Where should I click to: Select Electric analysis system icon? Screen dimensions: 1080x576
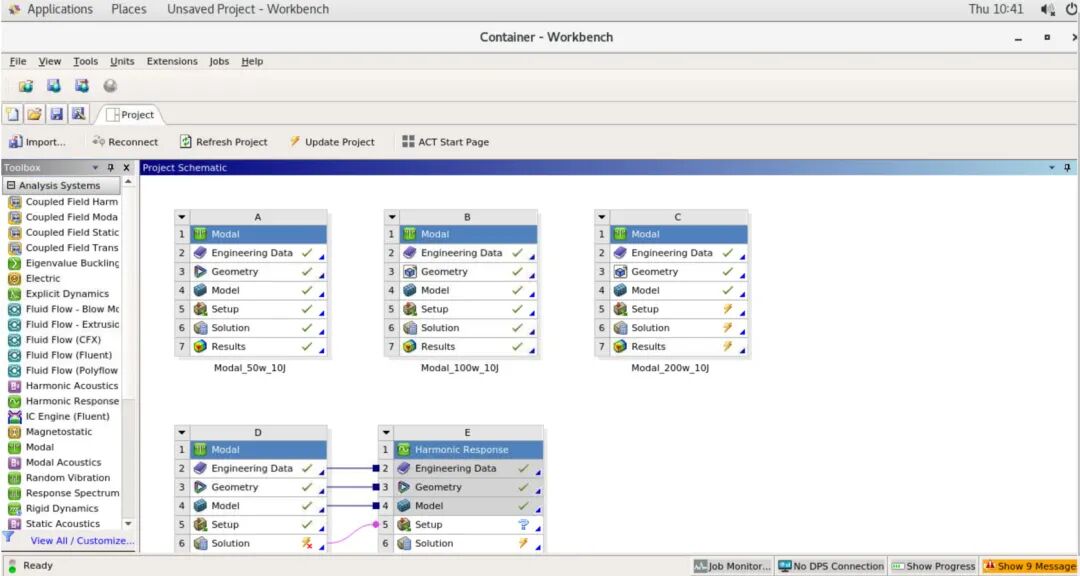coord(14,278)
